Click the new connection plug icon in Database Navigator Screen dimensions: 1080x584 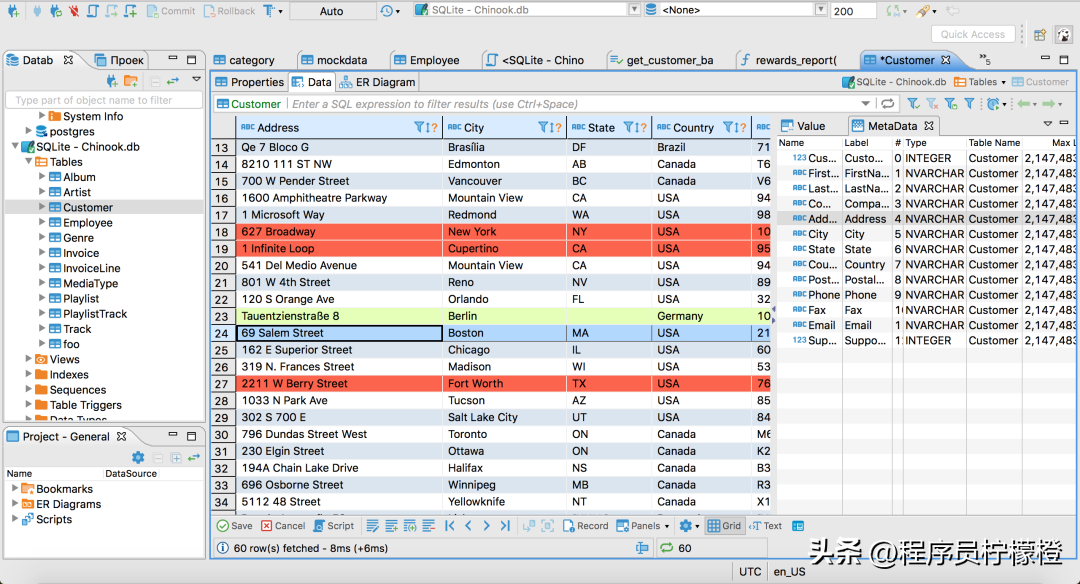[112, 81]
